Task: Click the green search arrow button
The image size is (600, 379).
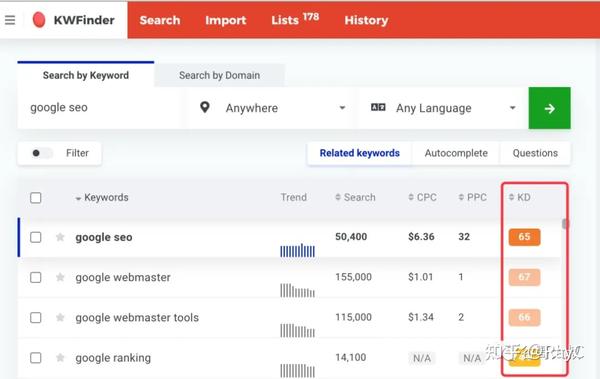Action: [x=549, y=108]
